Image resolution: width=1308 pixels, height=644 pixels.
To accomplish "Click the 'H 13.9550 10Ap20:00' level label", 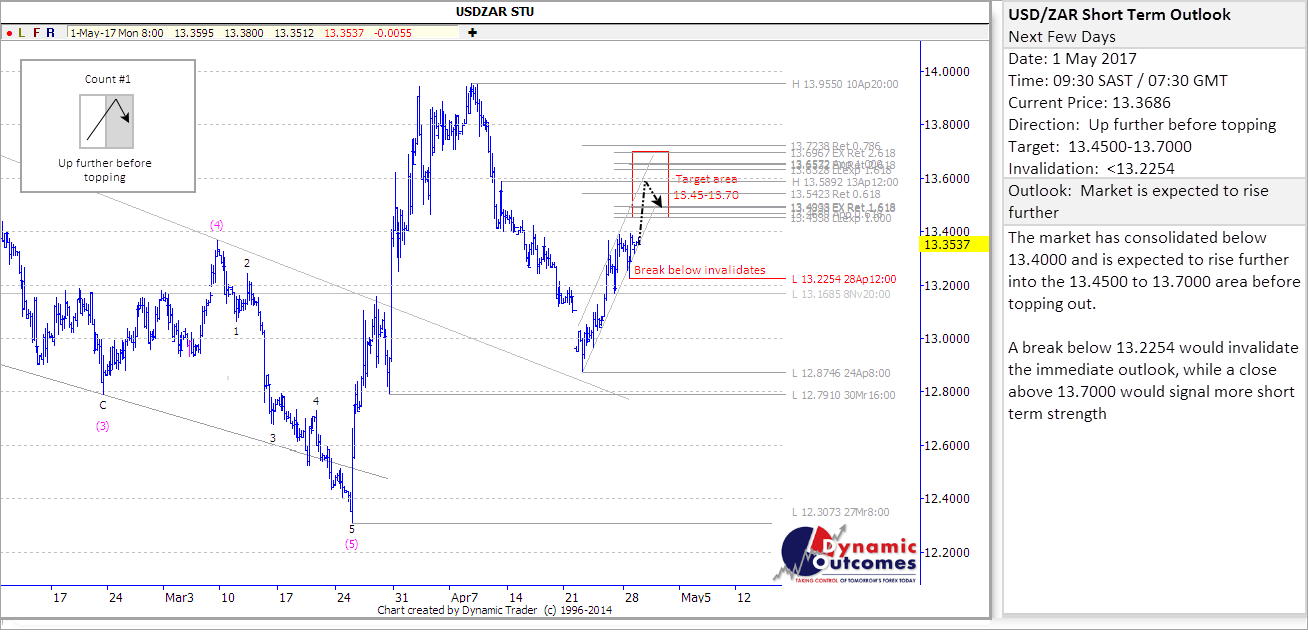I will [x=845, y=84].
